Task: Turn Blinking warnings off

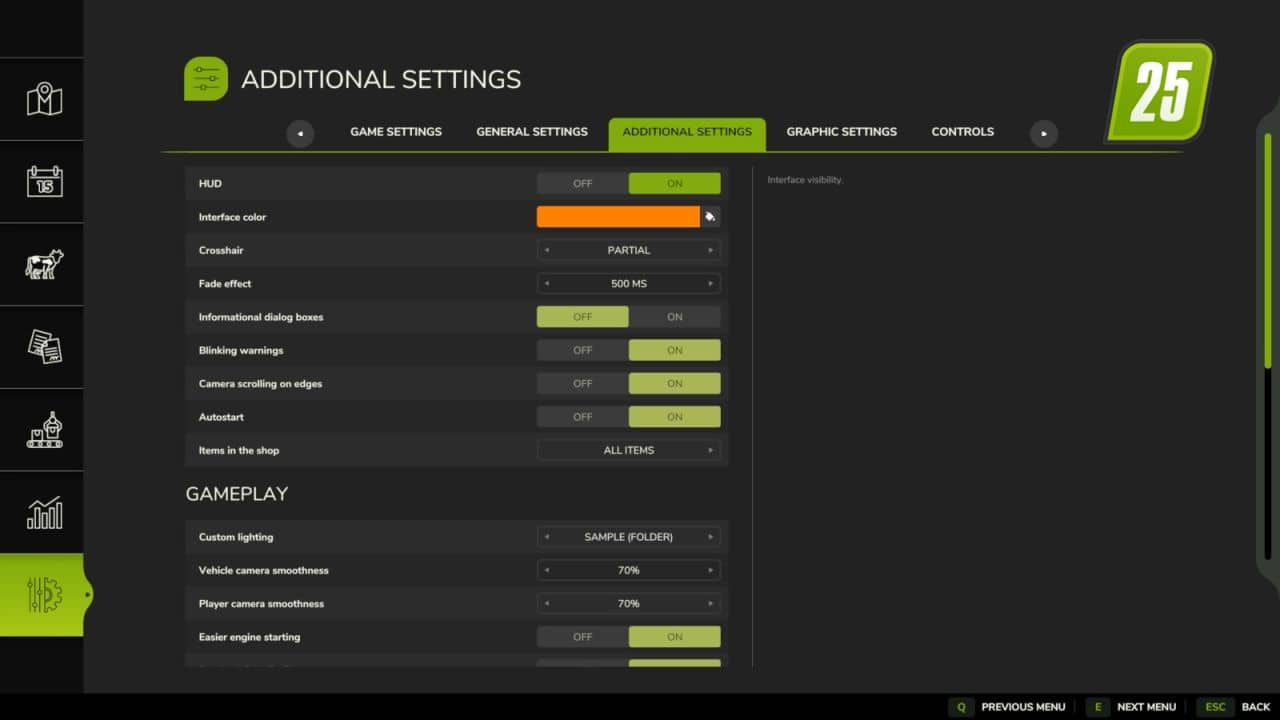Action: (x=583, y=350)
